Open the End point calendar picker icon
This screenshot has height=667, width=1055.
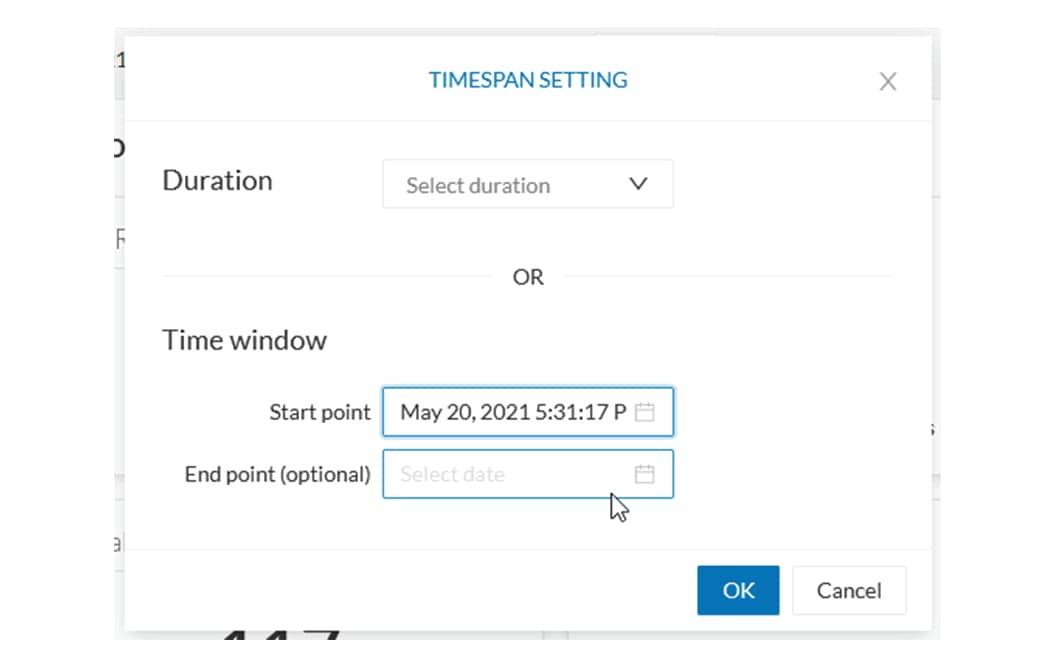[645, 474]
